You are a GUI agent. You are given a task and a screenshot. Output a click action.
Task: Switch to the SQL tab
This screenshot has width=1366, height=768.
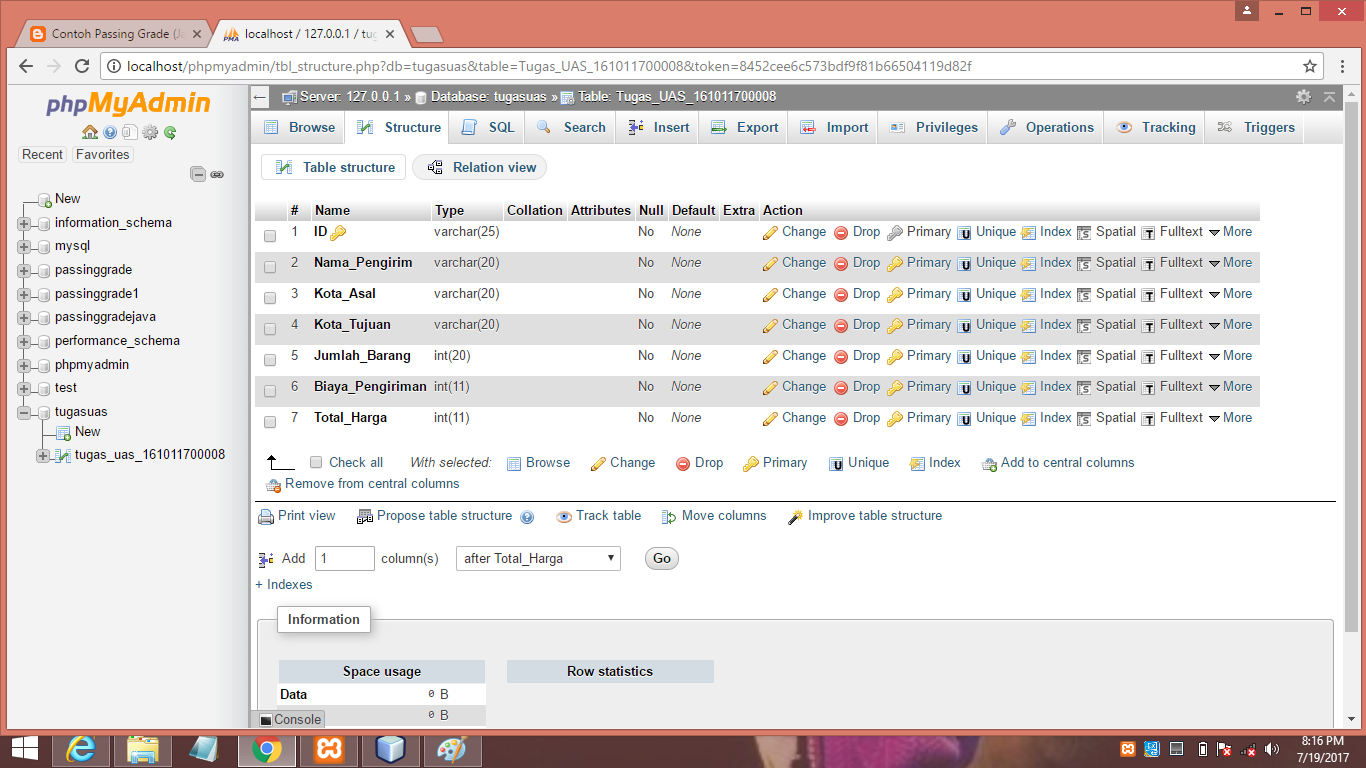tap(487, 127)
